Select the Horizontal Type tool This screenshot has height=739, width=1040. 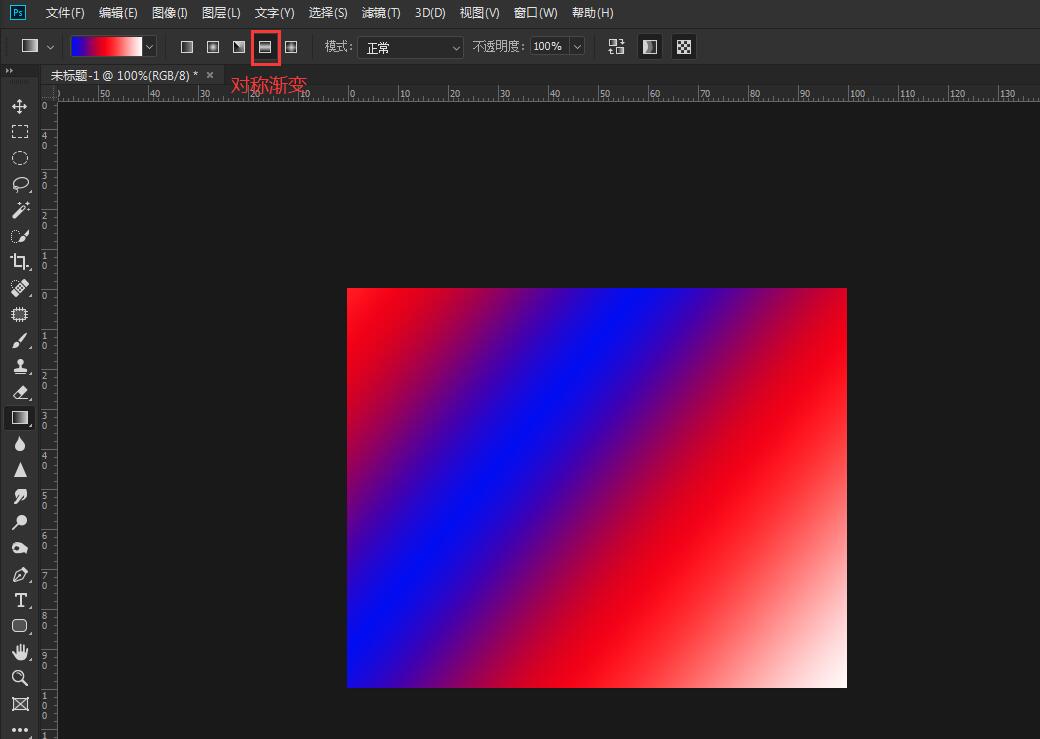click(x=19, y=600)
